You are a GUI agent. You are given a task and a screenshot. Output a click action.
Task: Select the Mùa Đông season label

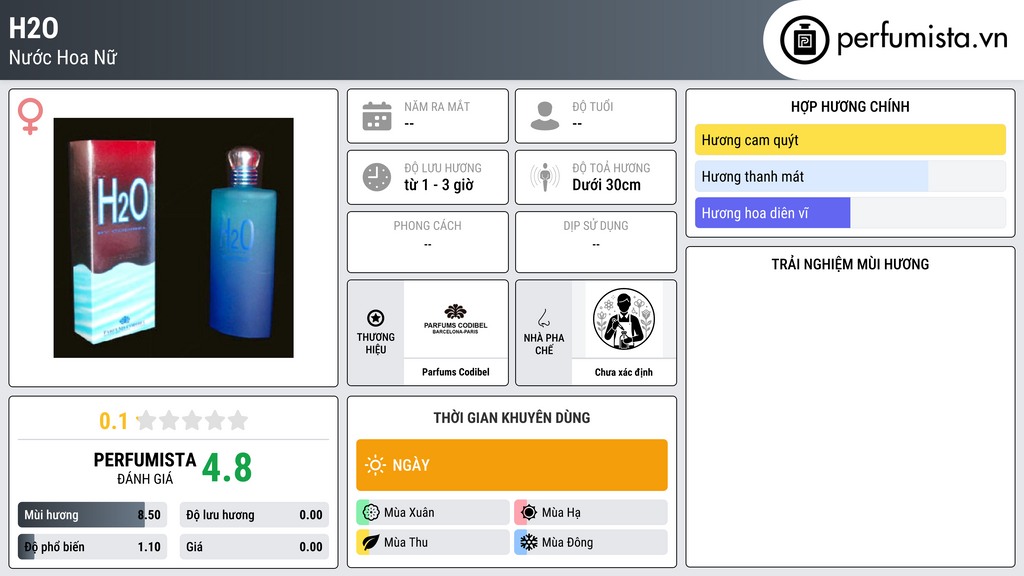(567, 542)
